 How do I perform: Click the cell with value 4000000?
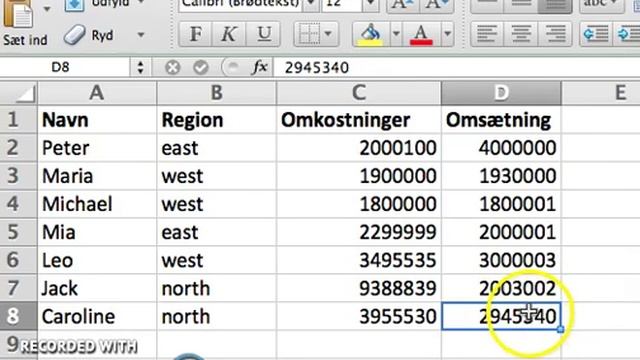(x=501, y=148)
